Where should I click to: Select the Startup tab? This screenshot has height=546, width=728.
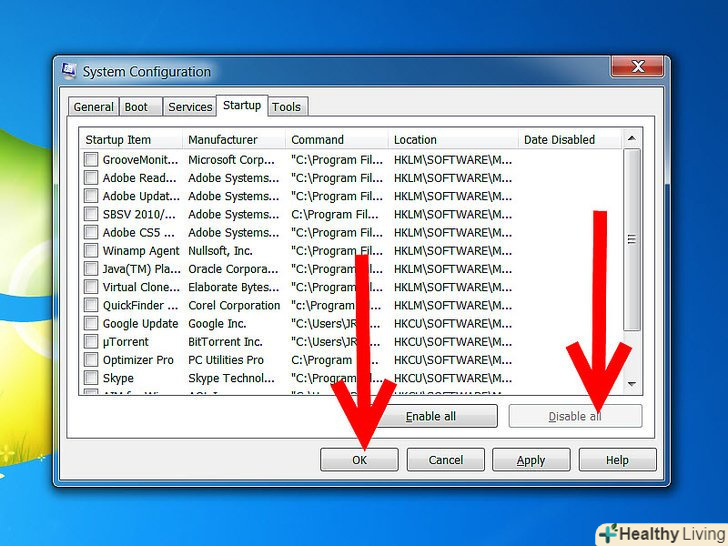pyautogui.click(x=242, y=105)
